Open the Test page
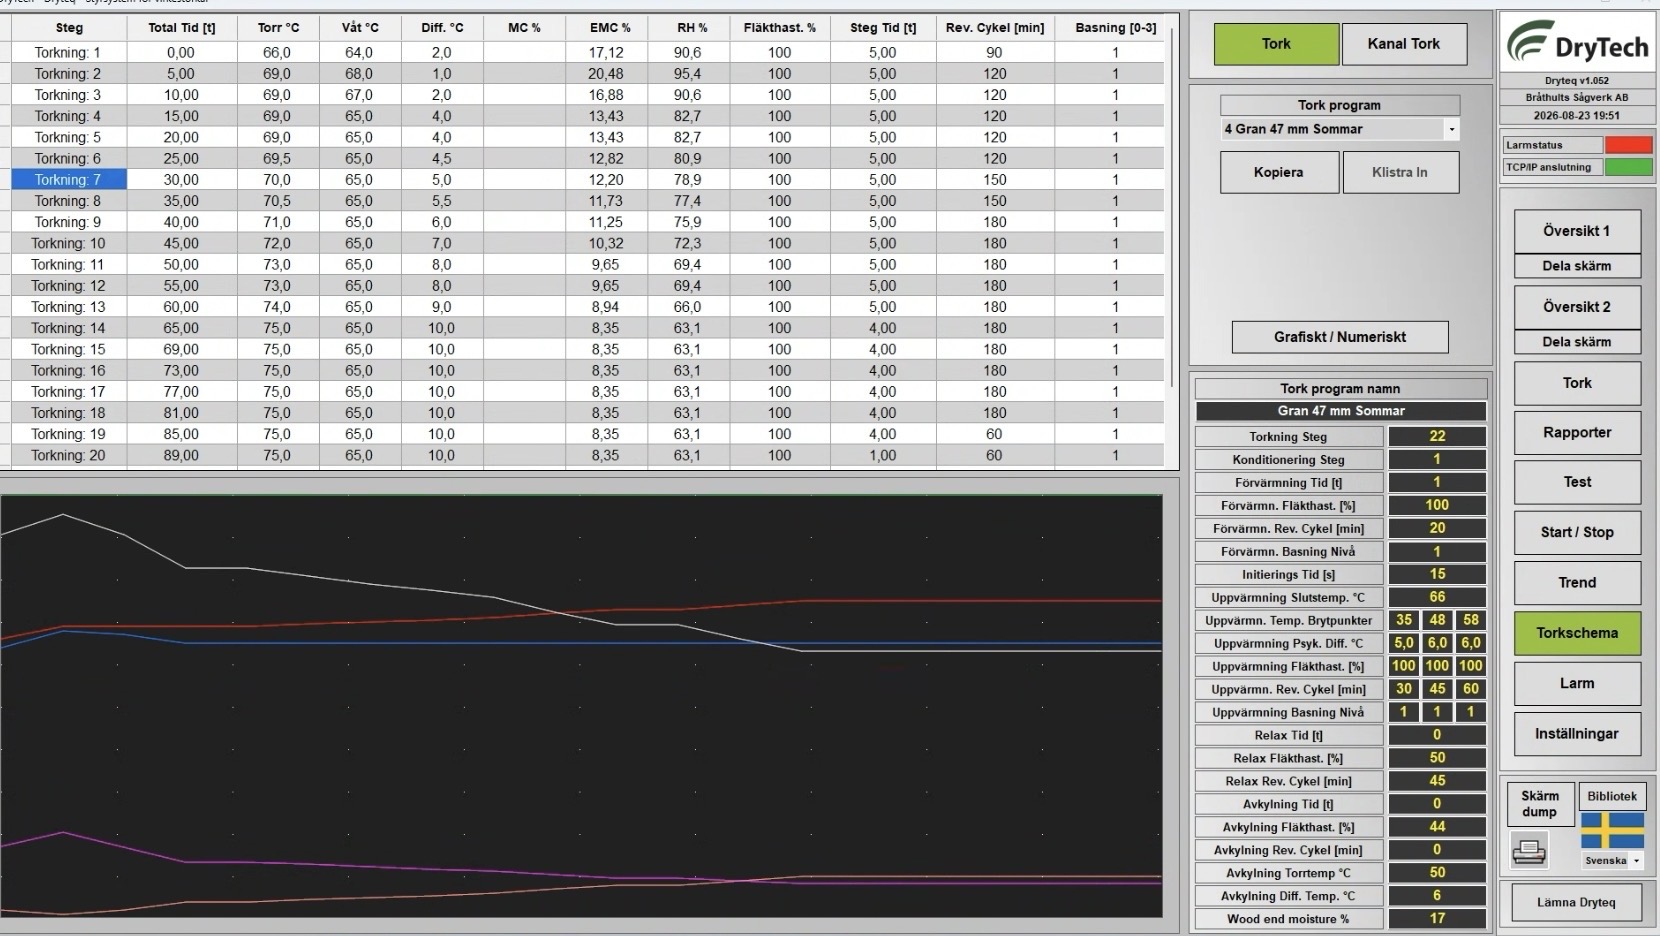This screenshot has width=1660, height=936. (x=1577, y=482)
